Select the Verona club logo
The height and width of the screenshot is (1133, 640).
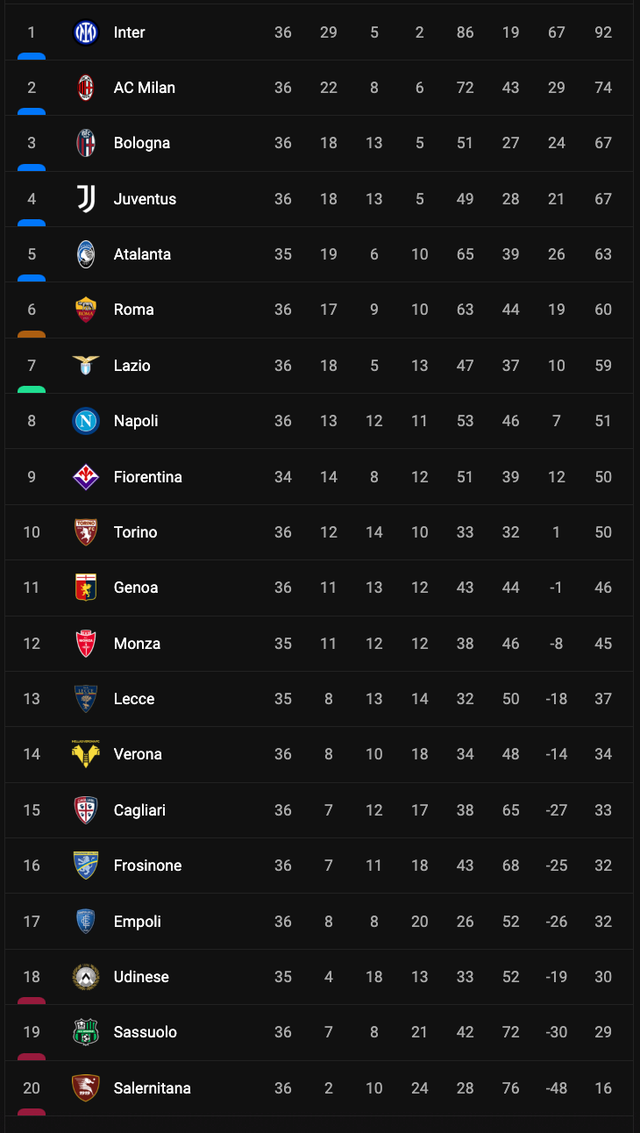[86, 754]
